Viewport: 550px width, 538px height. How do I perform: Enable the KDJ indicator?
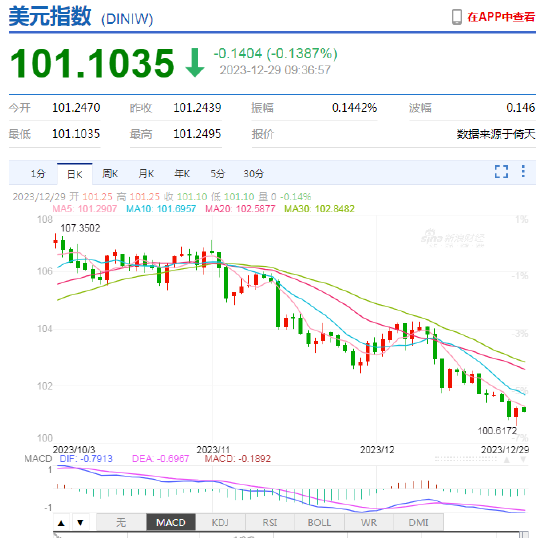click(220, 523)
